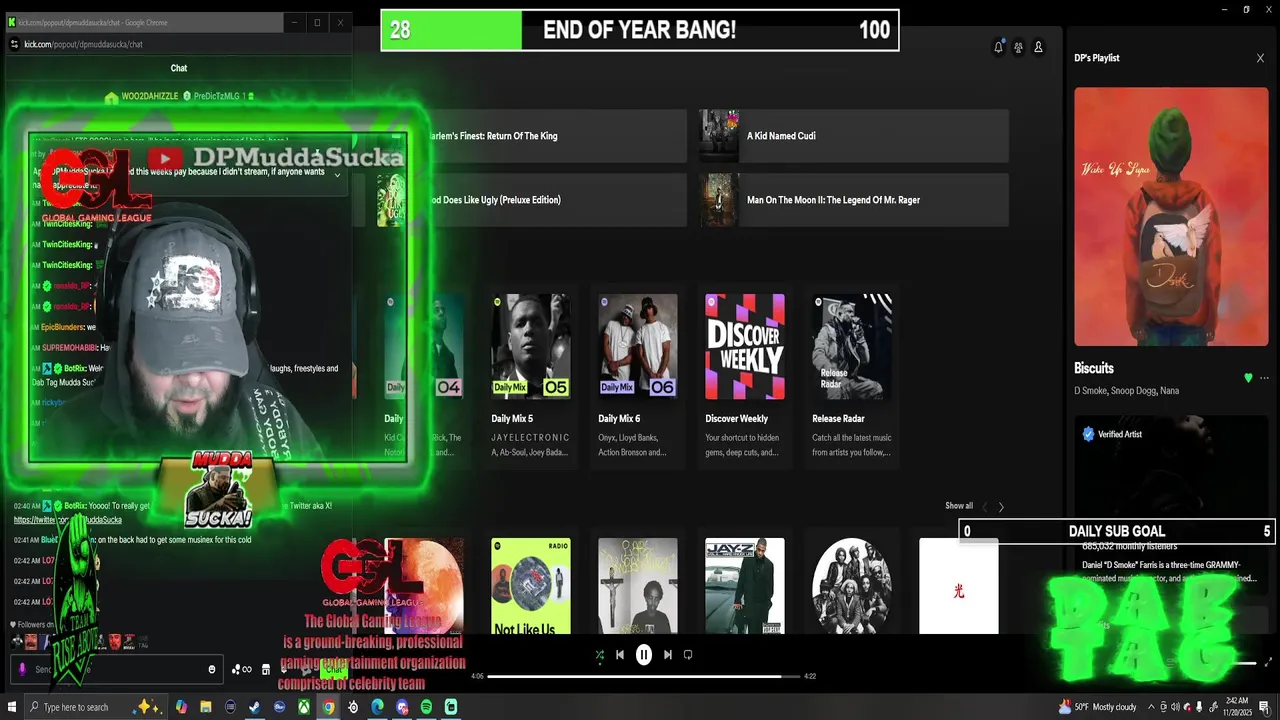Open the Not Like Us radio card
Screen dimensions: 1280x720
tap(531, 586)
